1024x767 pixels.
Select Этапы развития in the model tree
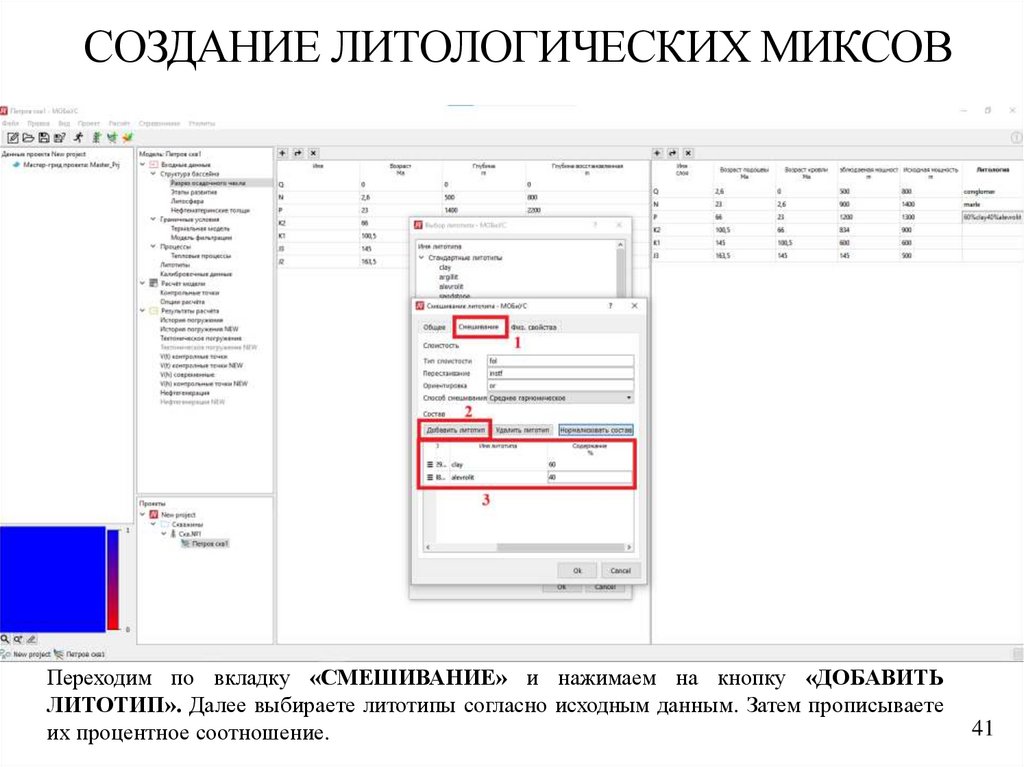[194, 192]
